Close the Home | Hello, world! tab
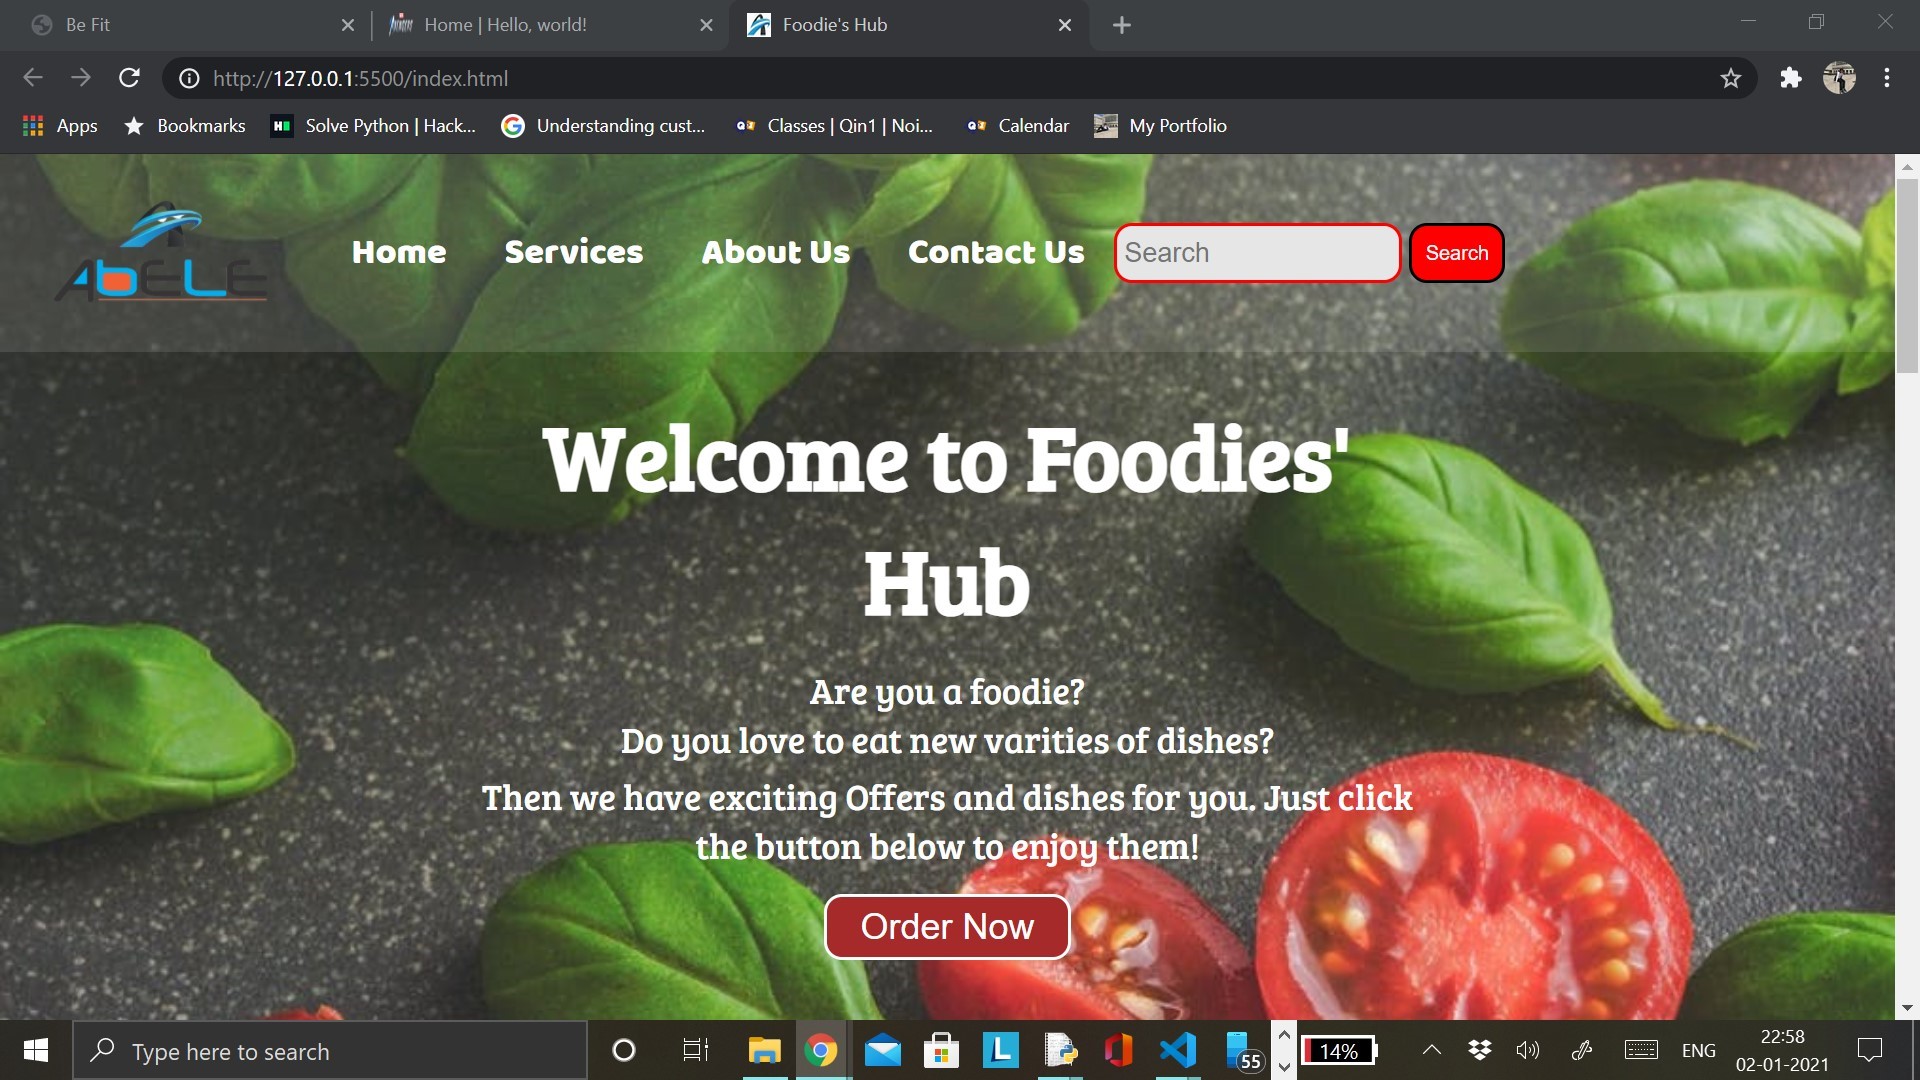The height and width of the screenshot is (1080, 1920). point(706,25)
